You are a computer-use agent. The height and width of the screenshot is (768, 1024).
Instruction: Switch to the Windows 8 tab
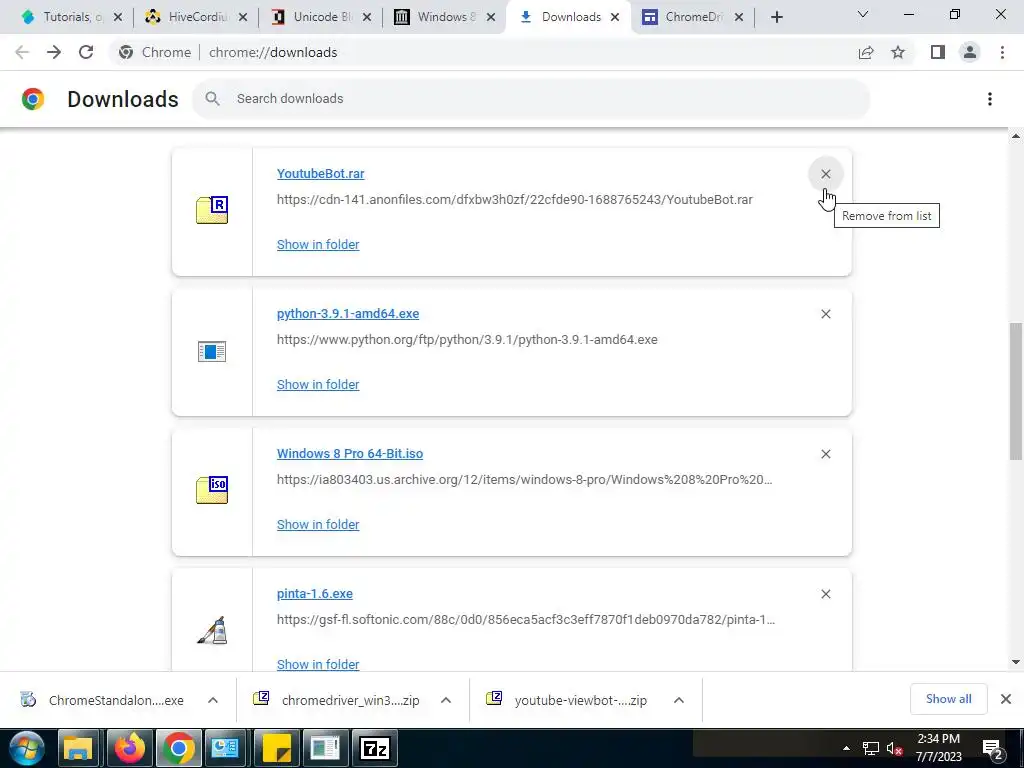click(x=438, y=17)
